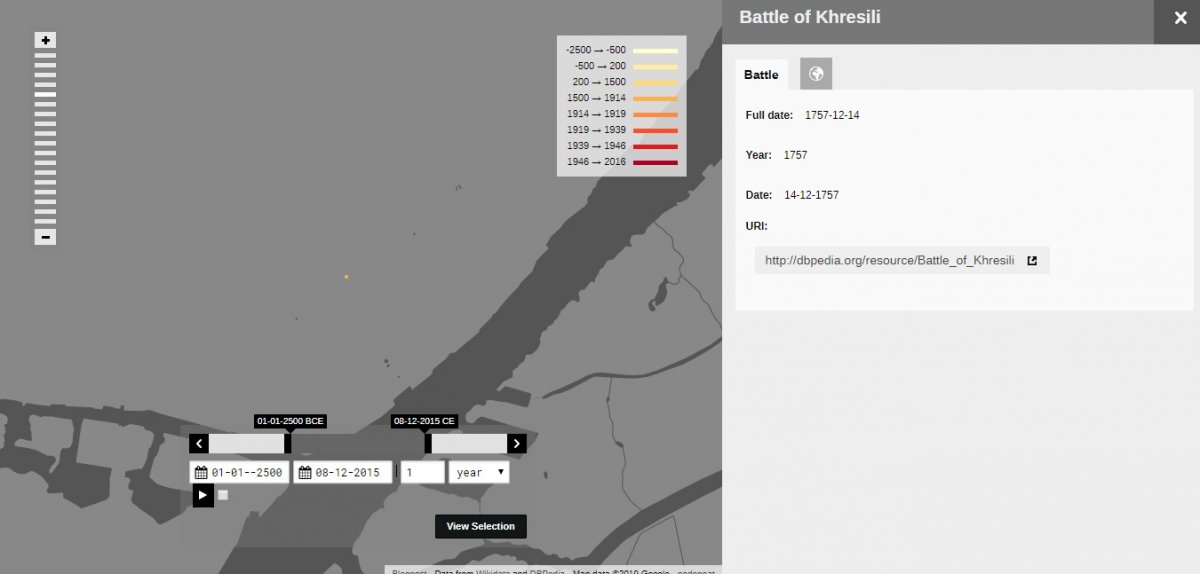
Task: Zoom out with the minus button
Action: (45, 237)
